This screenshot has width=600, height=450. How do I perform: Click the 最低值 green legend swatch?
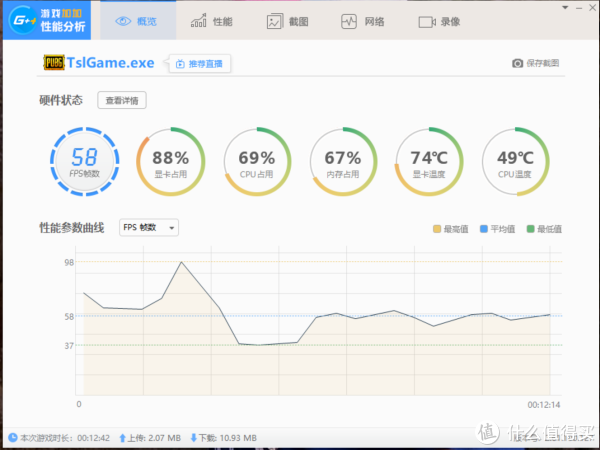point(530,229)
